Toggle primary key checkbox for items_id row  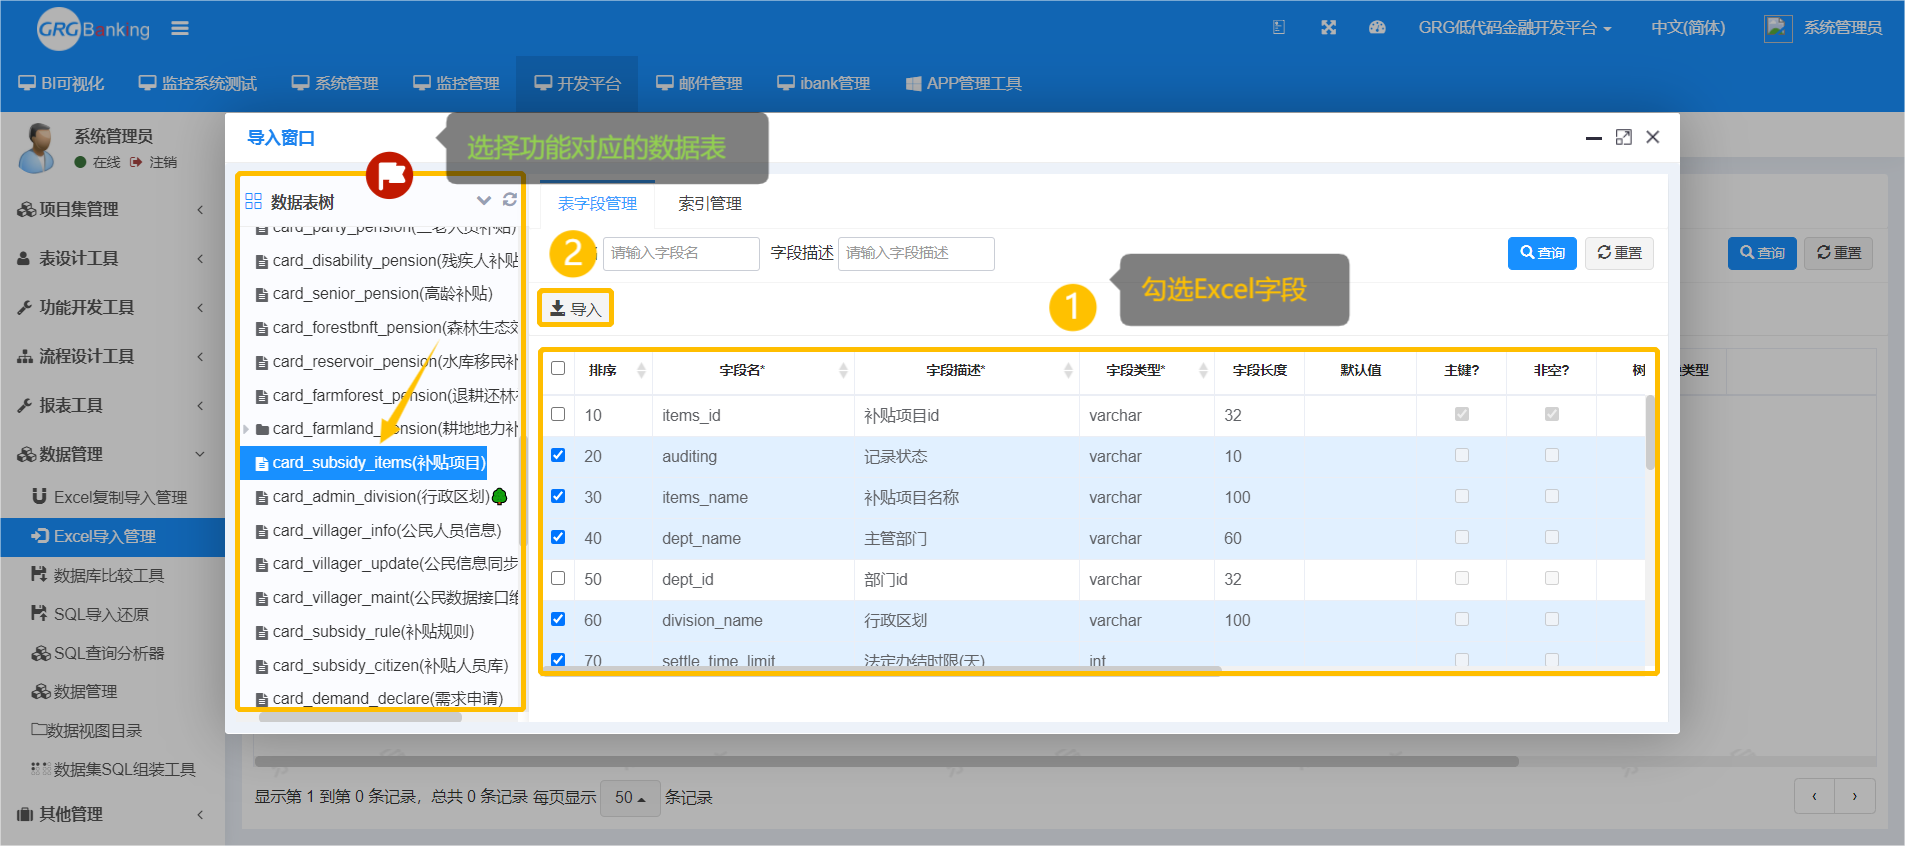coord(1462,414)
